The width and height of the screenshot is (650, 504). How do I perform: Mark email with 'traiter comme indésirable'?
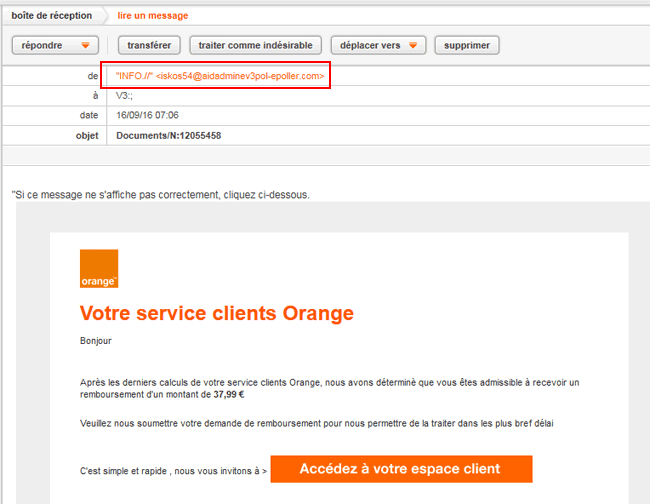pyautogui.click(x=255, y=45)
